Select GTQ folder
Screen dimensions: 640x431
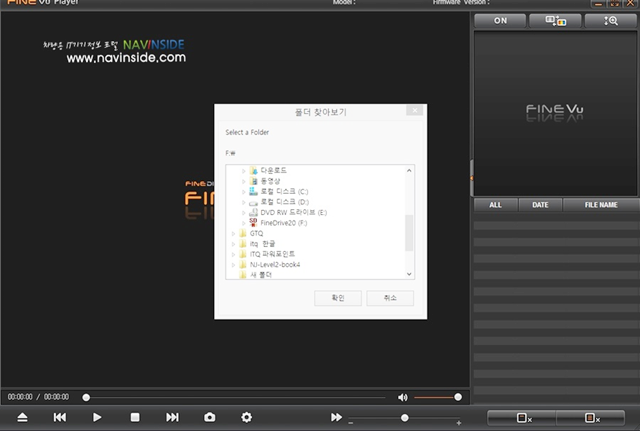coord(256,233)
